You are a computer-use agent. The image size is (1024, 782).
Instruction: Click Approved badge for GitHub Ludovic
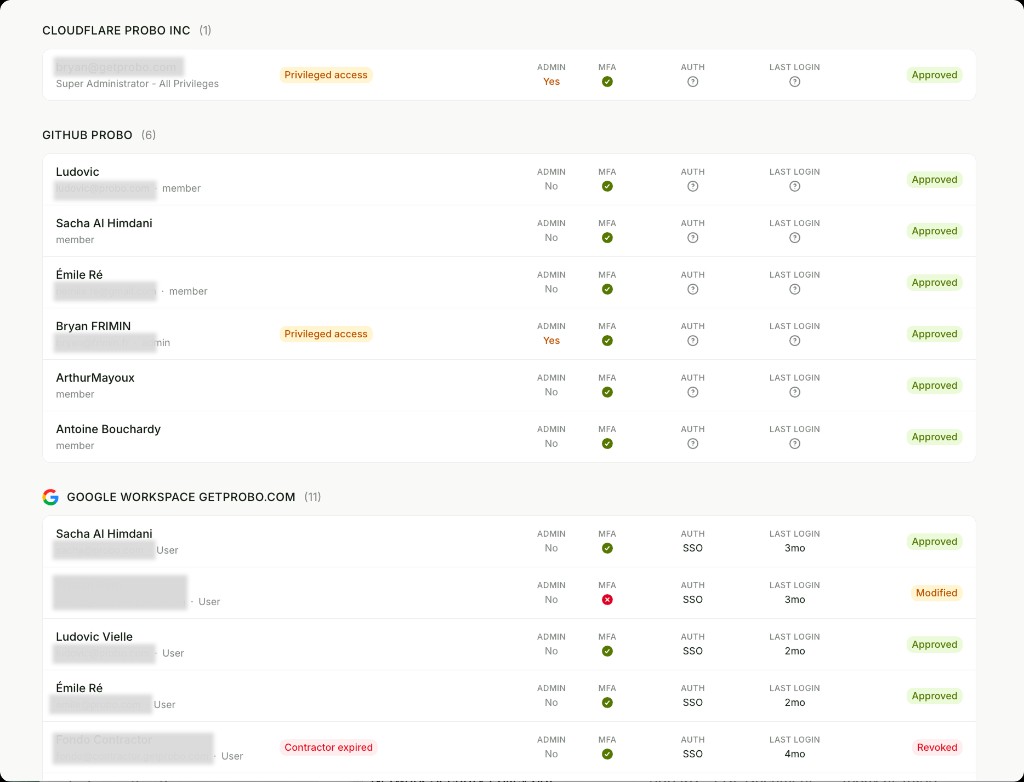point(935,180)
